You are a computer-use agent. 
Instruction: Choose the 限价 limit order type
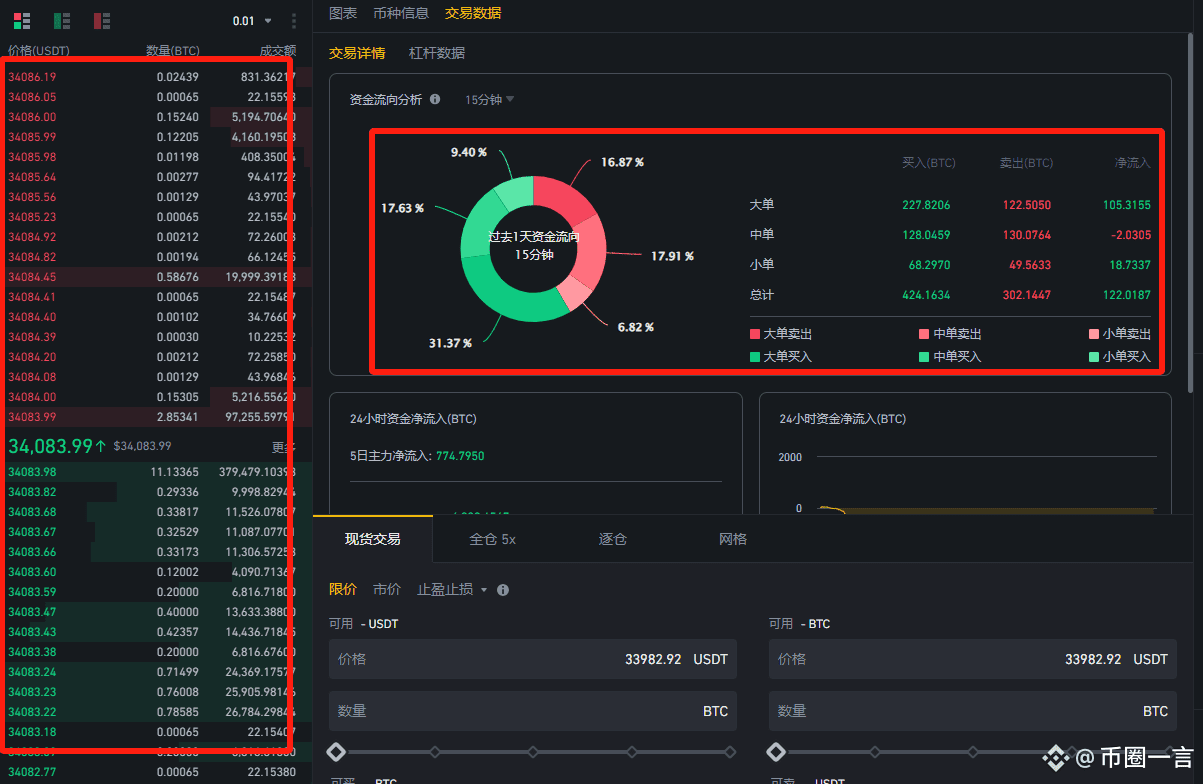(x=343, y=590)
